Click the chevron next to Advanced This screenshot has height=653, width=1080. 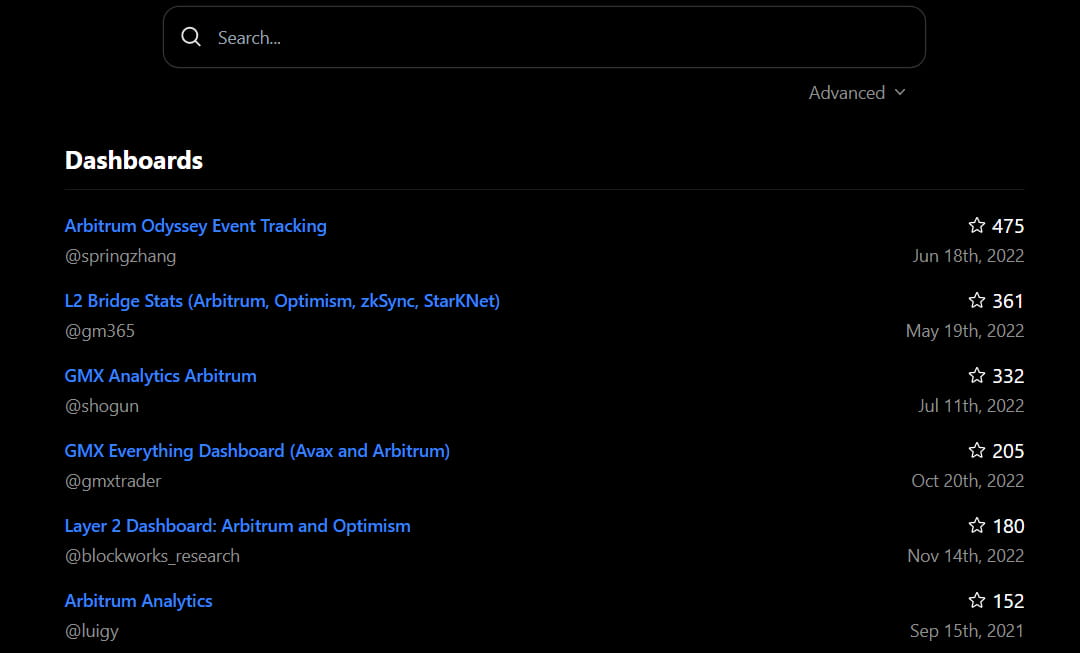click(x=900, y=92)
